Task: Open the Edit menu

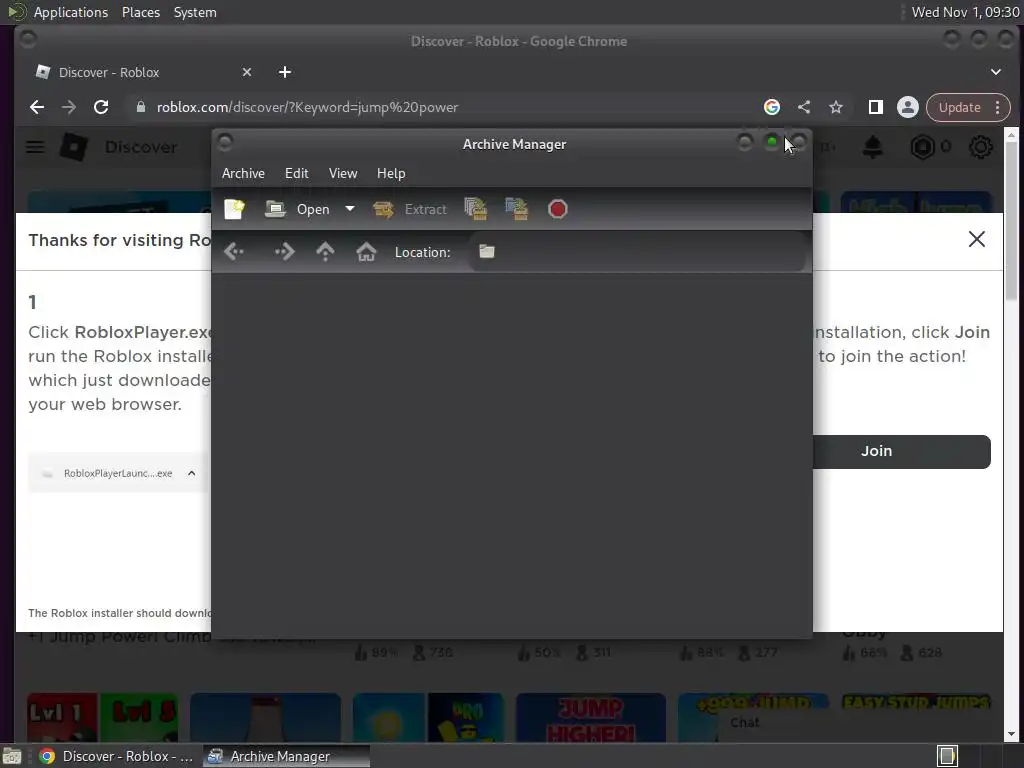Action: pos(296,173)
